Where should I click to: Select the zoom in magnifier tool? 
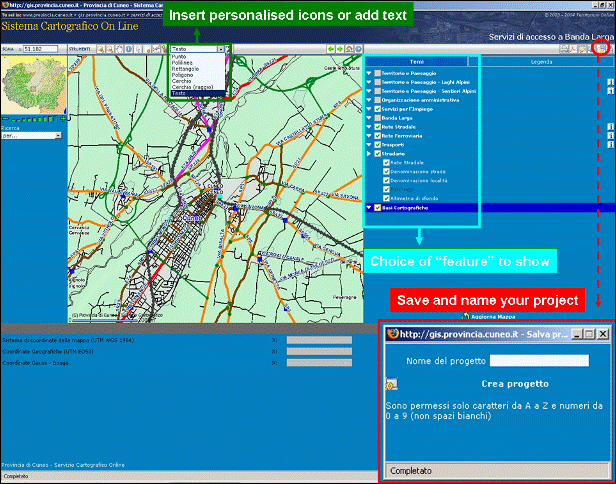point(101,49)
